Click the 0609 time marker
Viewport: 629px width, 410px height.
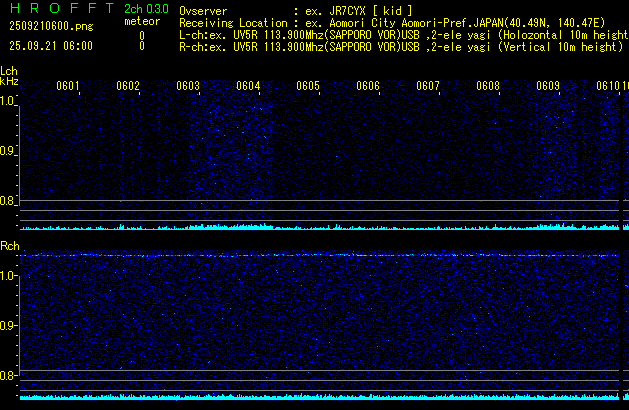tap(548, 87)
